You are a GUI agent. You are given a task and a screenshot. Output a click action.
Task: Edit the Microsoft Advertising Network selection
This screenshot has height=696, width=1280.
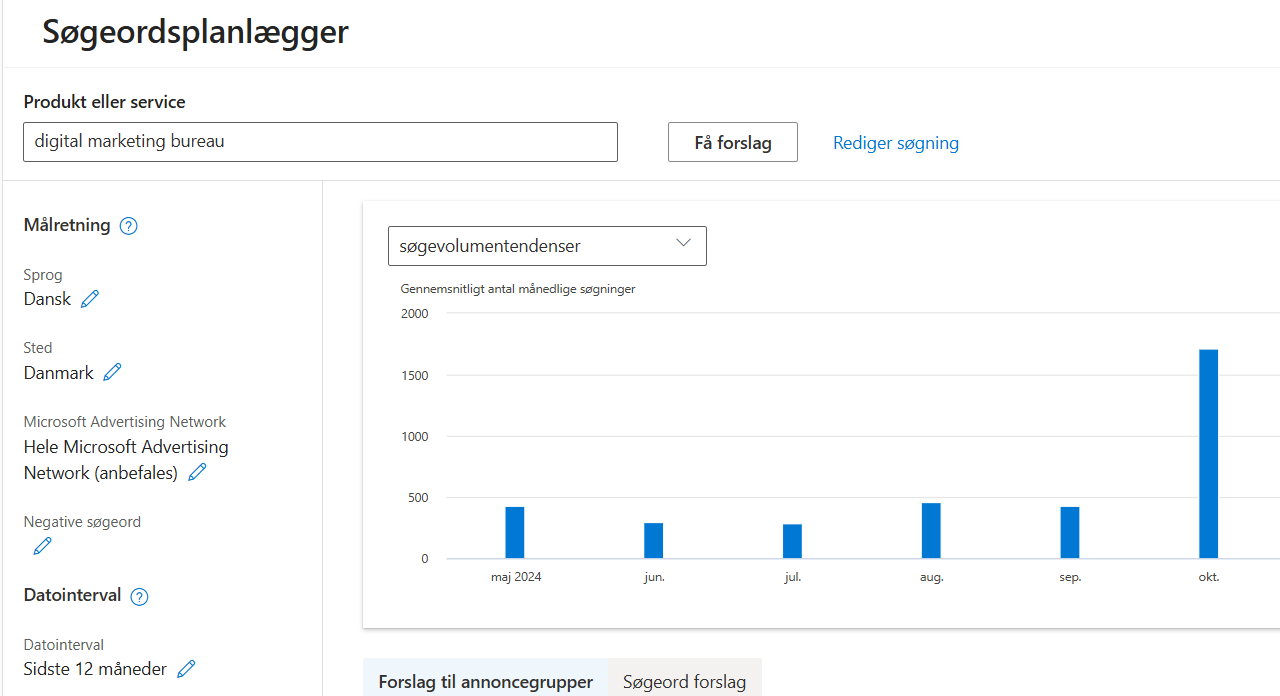pos(198,473)
